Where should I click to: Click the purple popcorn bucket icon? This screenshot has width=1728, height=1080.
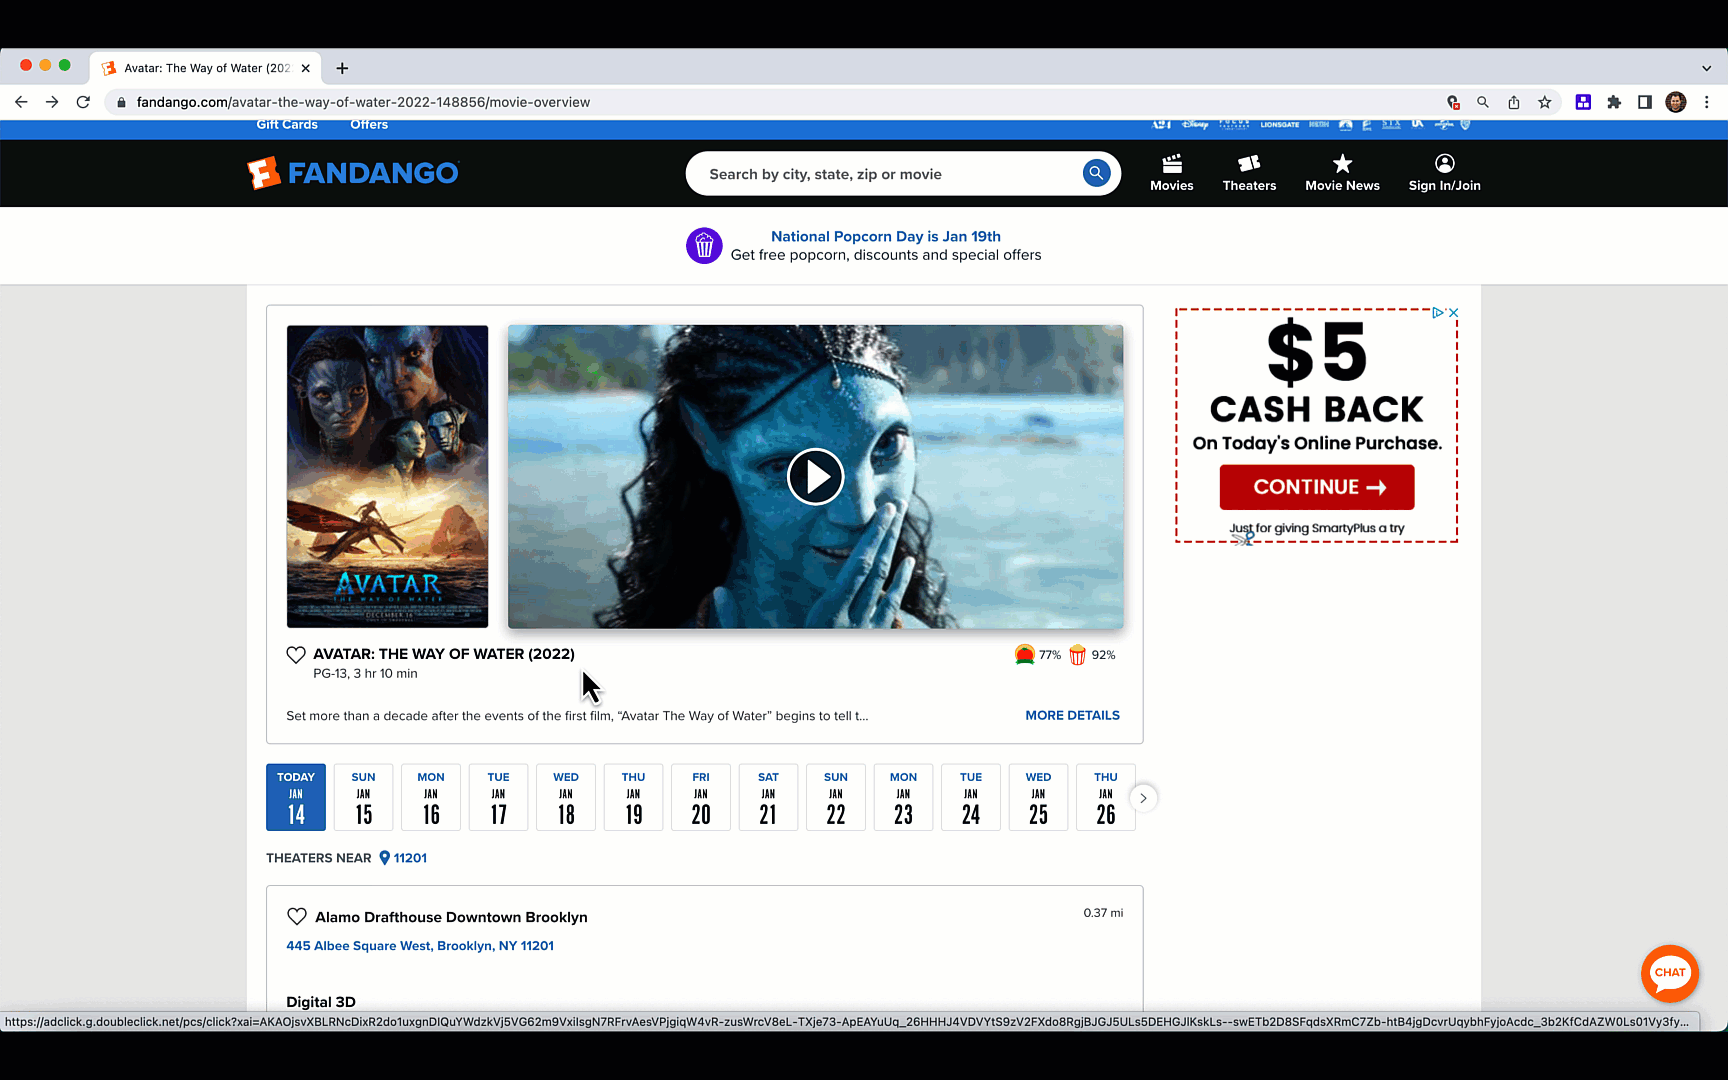click(704, 245)
